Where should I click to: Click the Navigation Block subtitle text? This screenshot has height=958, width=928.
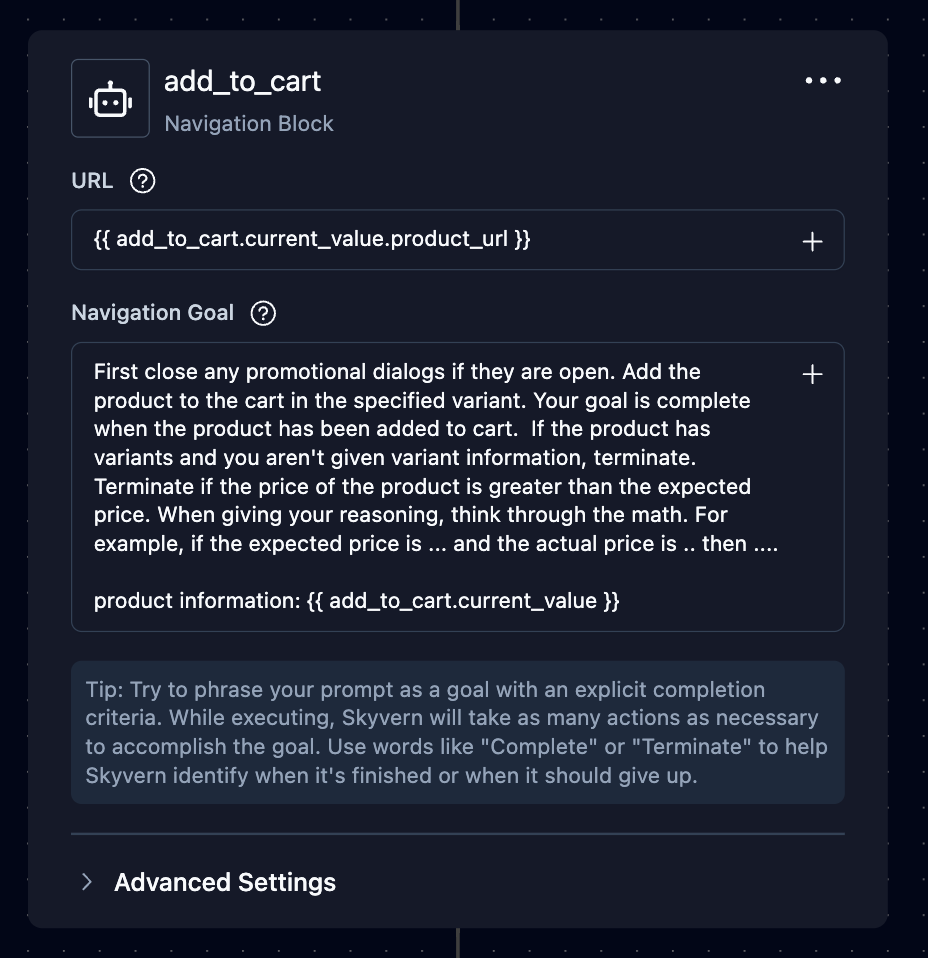pos(249,124)
